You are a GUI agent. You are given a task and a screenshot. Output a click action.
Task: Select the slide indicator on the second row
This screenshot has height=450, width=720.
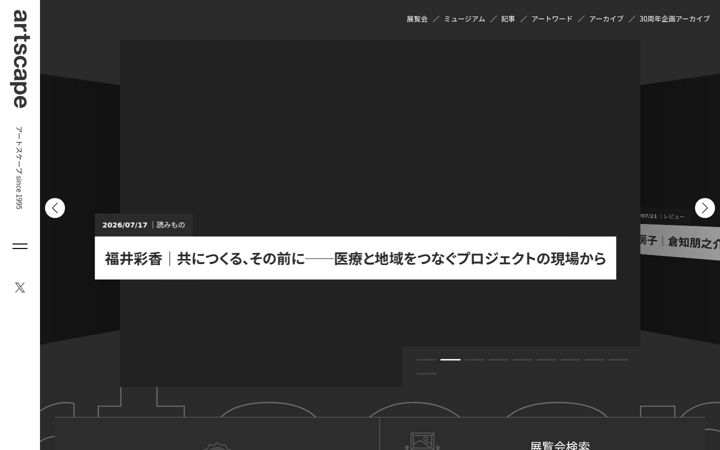click(x=426, y=374)
